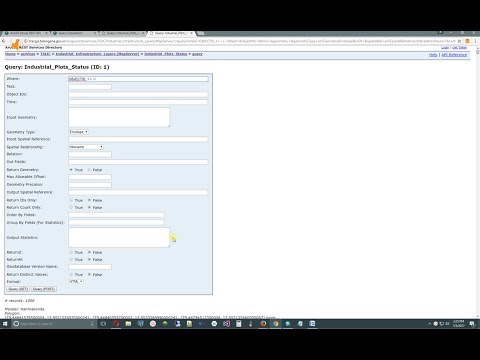Set Return Geometry to True
This screenshot has height=360, width=480.
coord(71,170)
